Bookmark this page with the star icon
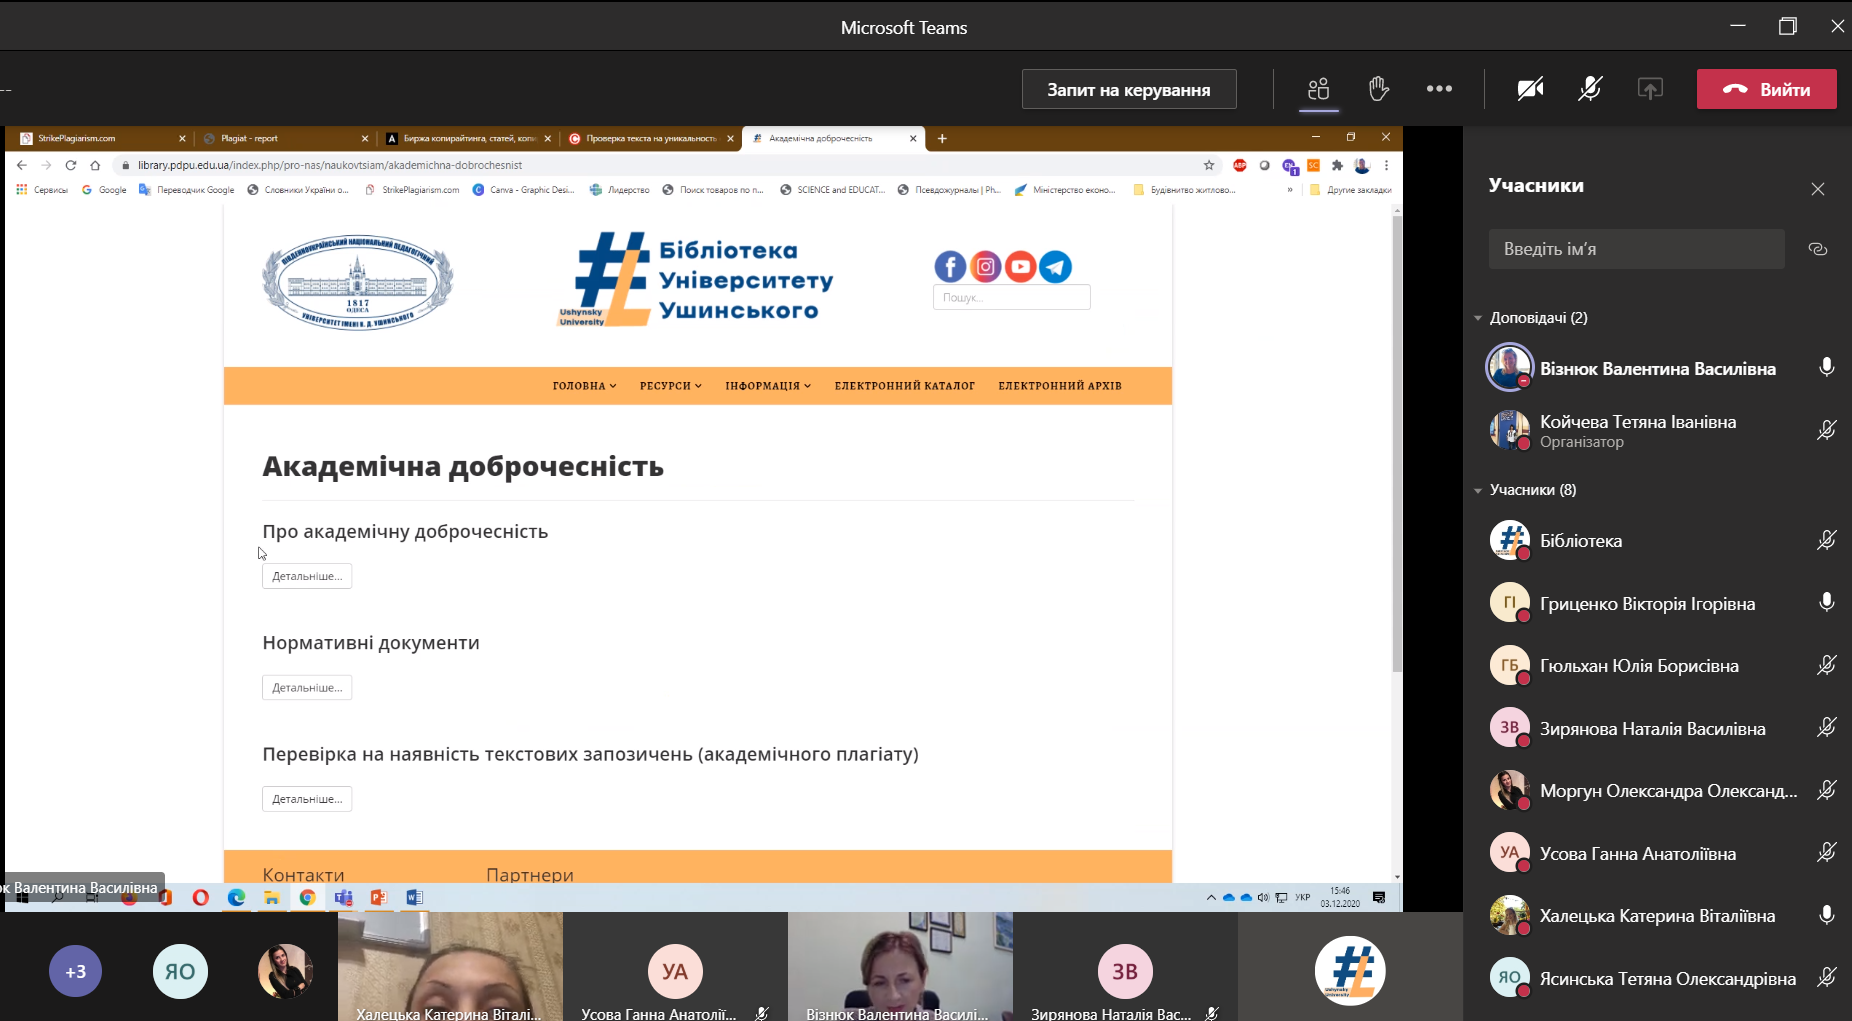Image resolution: width=1852 pixels, height=1021 pixels. point(1209,165)
